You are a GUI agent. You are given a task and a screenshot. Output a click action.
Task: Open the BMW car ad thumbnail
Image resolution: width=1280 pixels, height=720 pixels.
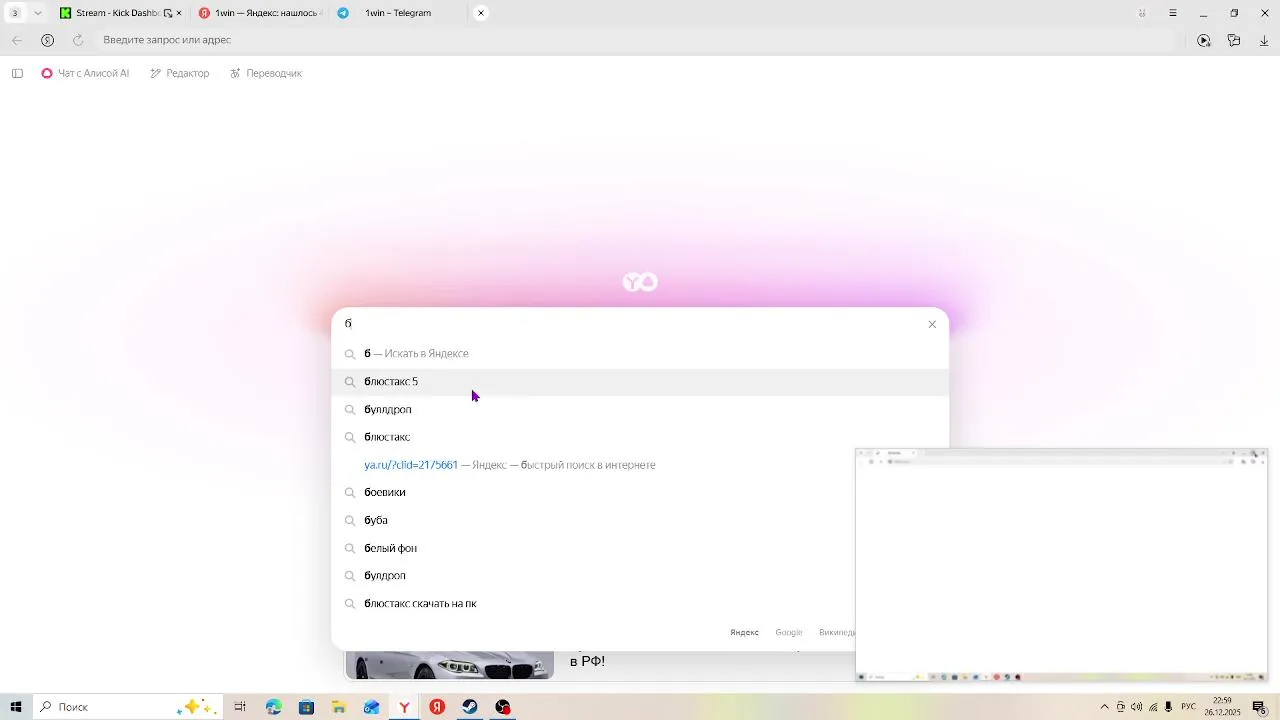pyautogui.click(x=449, y=665)
